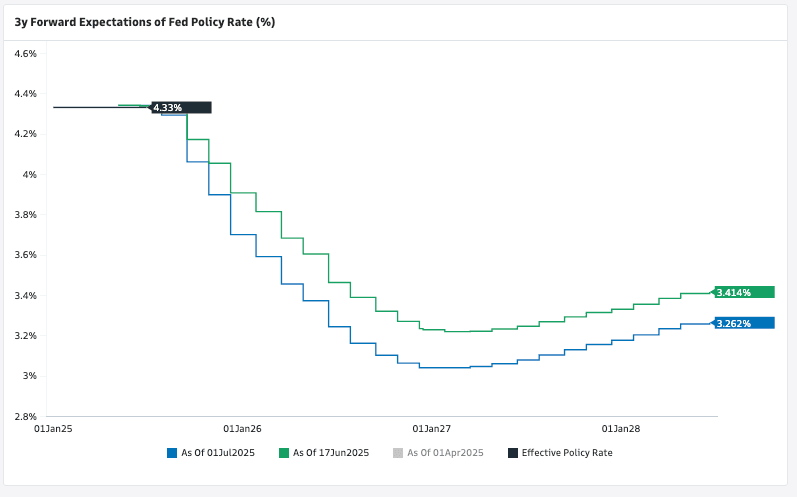Click the blue As Of 01Jul2025 legend swatch
The image size is (797, 497).
(172, 453)
